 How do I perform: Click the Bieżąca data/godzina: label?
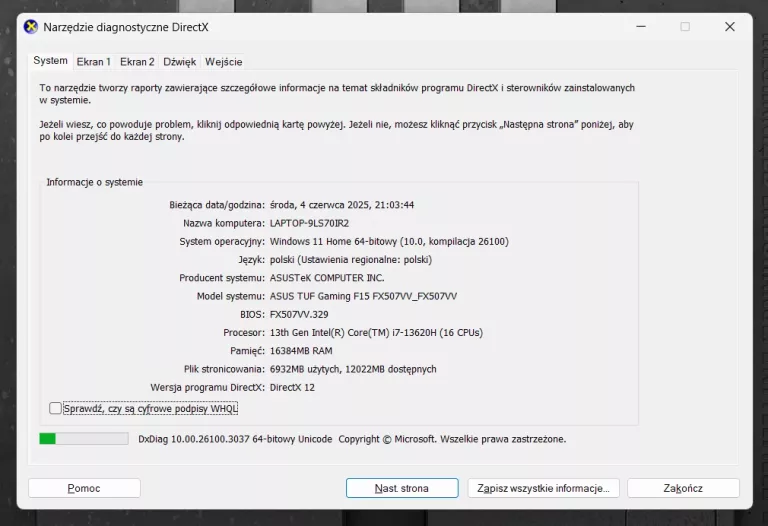pyautogui.click(x=217, y=205)
